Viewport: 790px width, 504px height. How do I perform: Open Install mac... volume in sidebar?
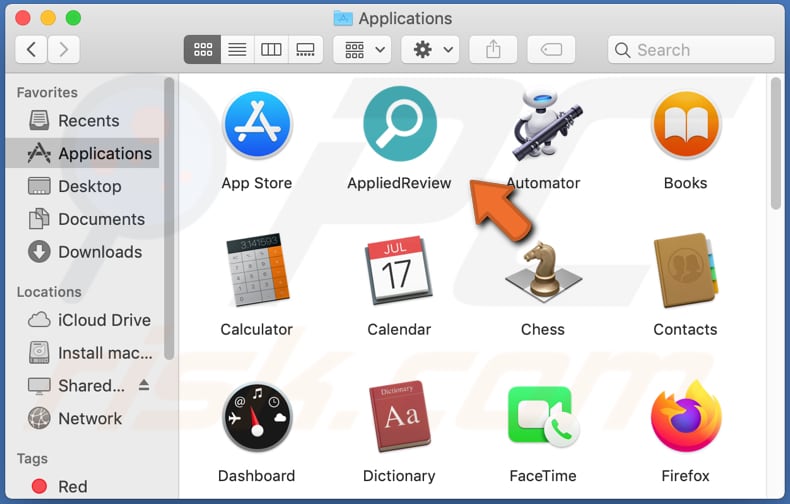pyautogui.click(x=83, y=353)
